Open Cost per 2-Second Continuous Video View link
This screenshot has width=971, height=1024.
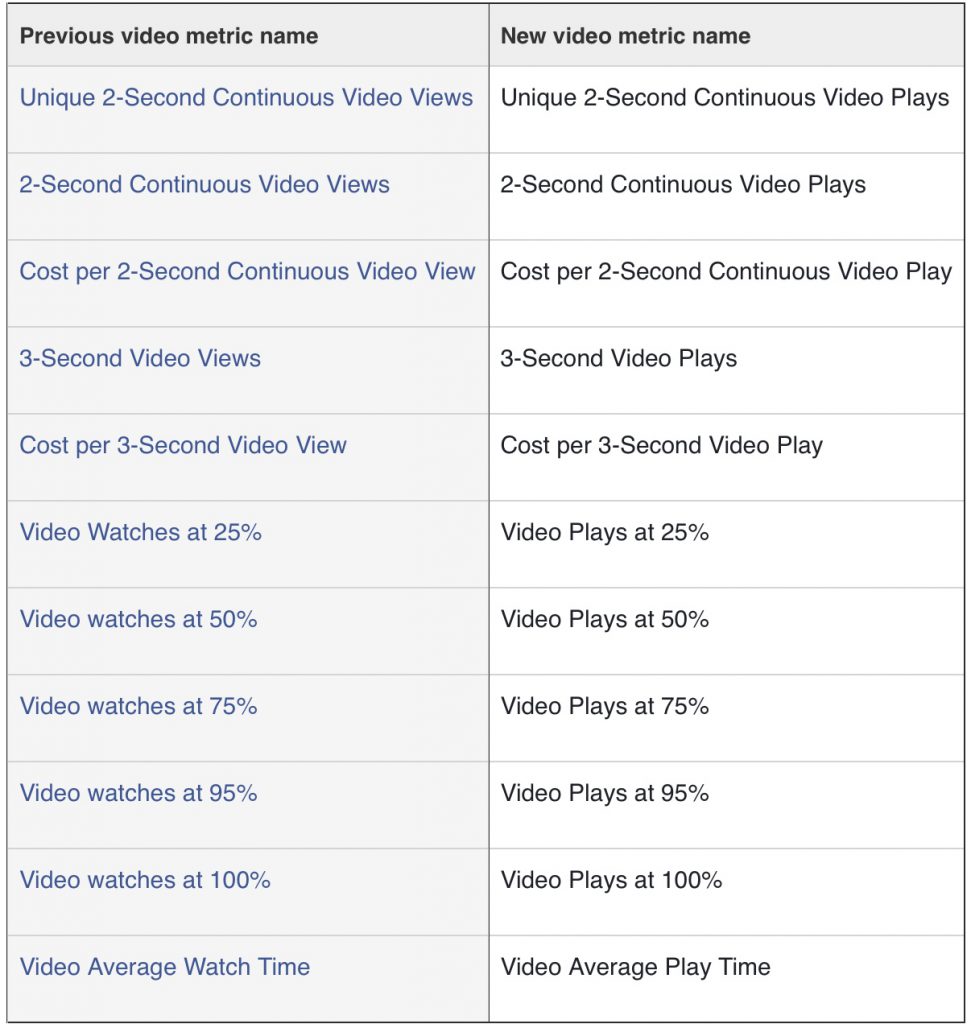click(x=247, y=272)
